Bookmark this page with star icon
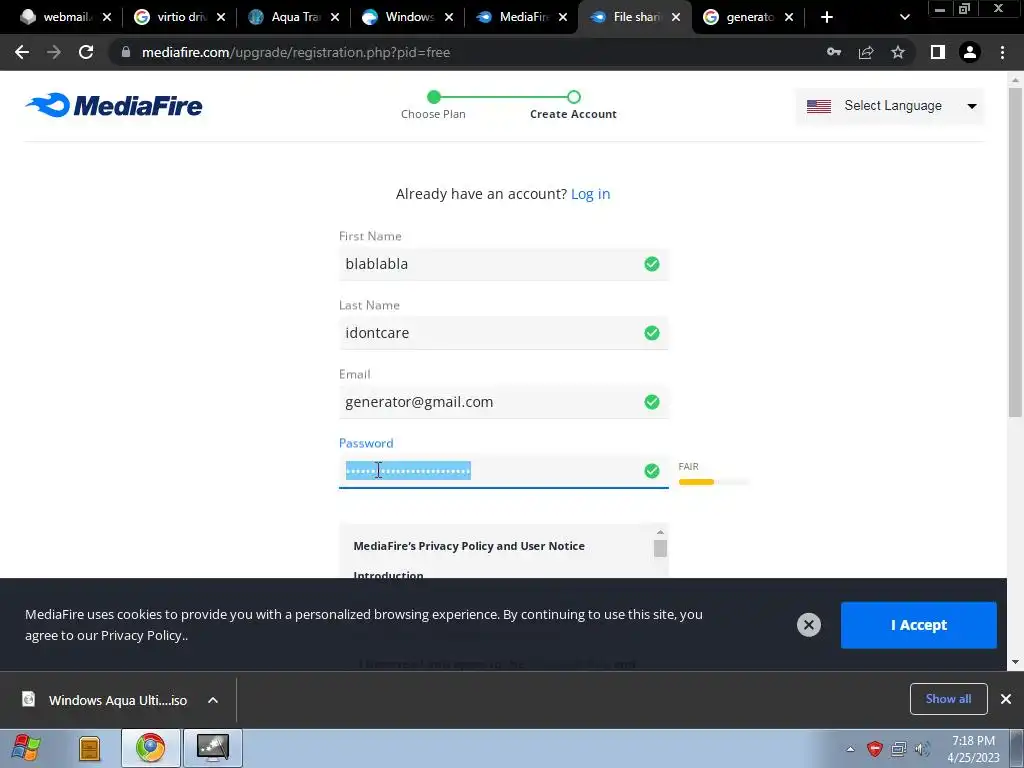 (x=898, y=52)
